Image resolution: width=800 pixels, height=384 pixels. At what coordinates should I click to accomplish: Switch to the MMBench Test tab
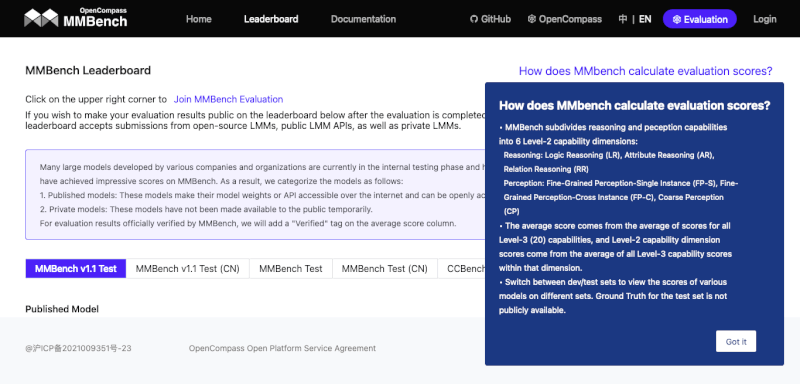[291, 269]
